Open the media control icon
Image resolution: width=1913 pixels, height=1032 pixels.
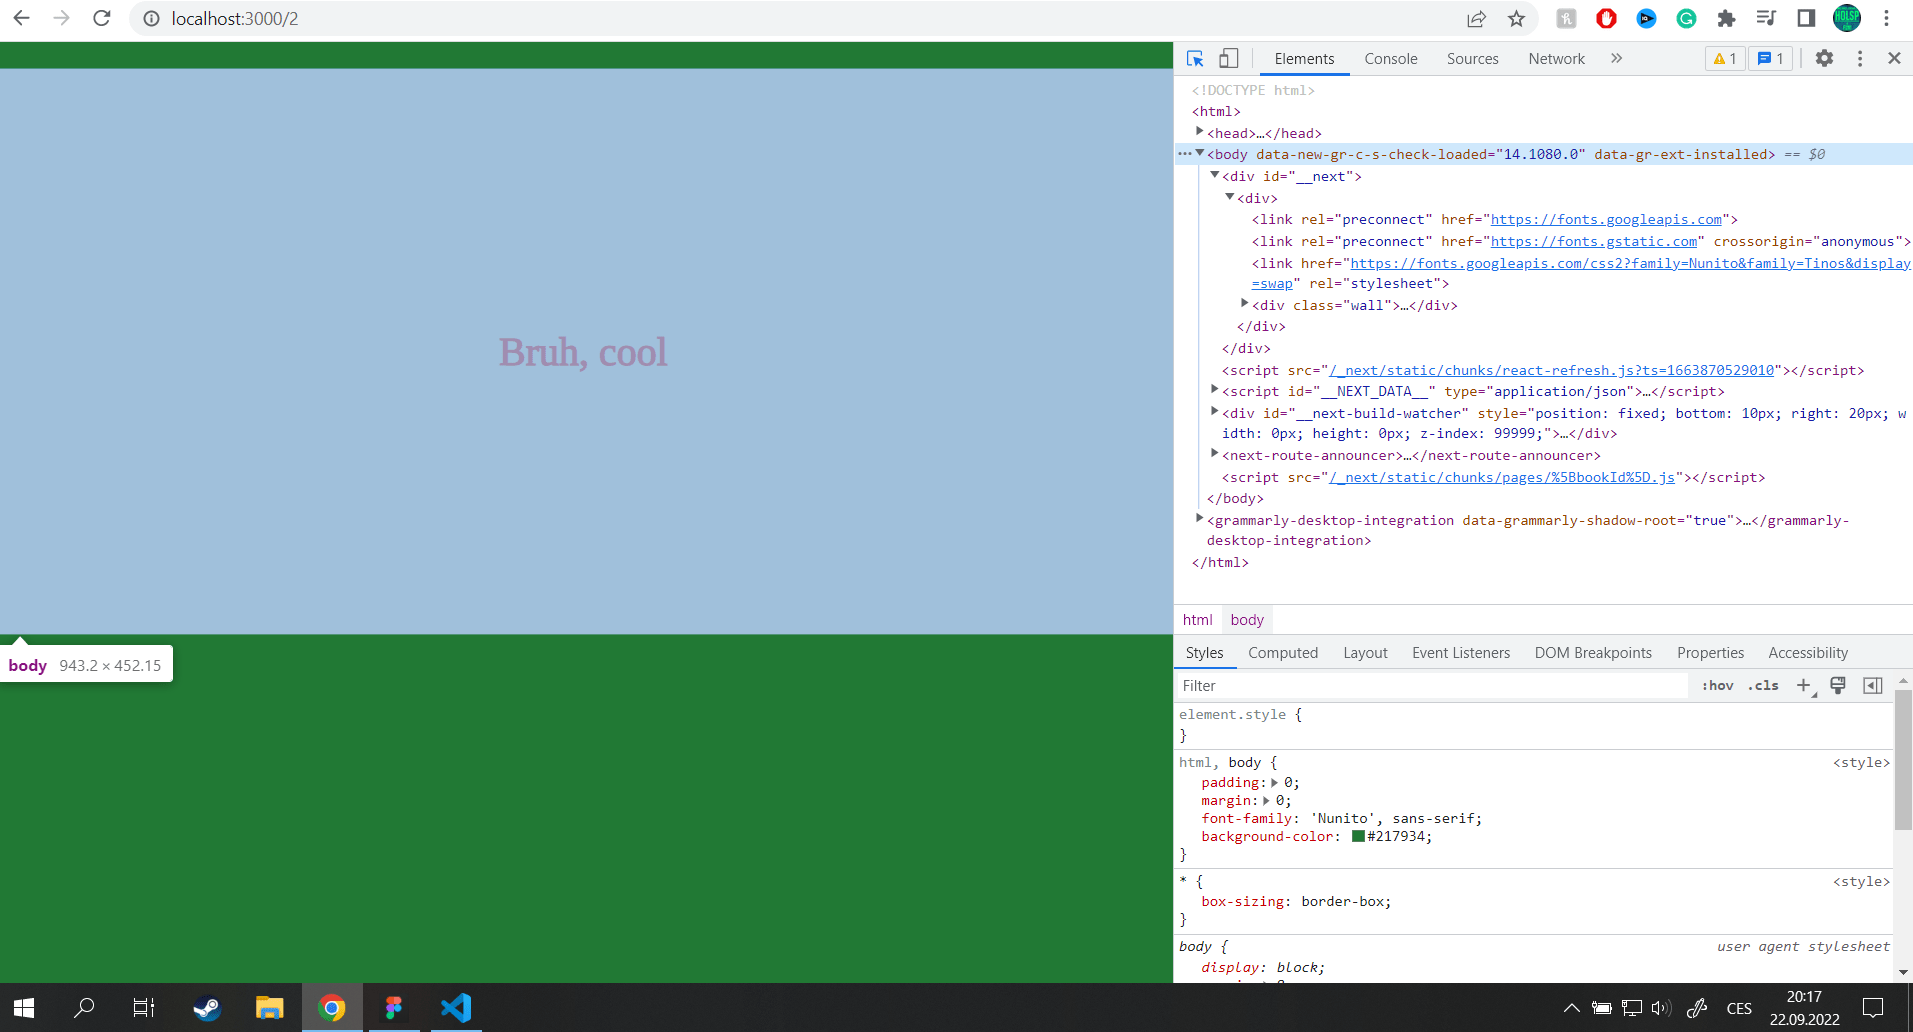(1766, 18)
